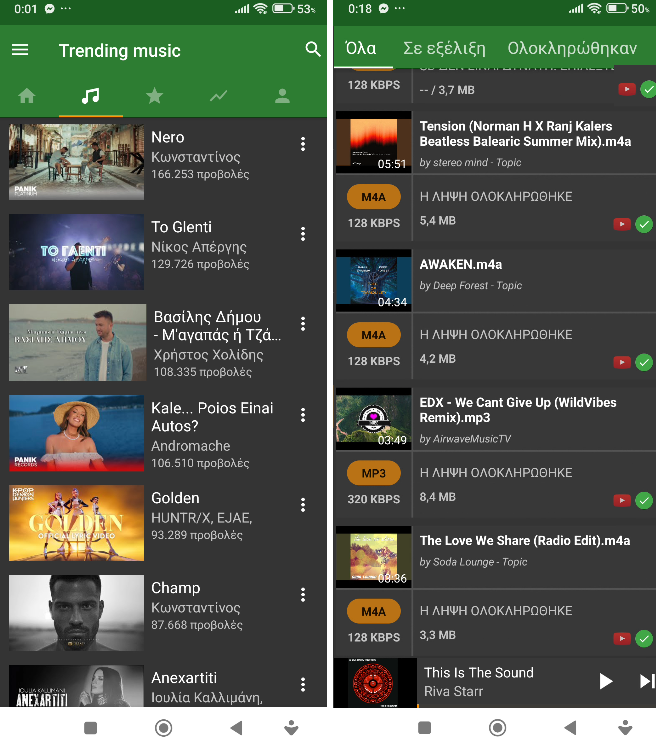The width and height of the screenshot is (656, 750).
Task: Select 'by AirwaveMusicTV' uploader text
Action: (x=465, y=439)
